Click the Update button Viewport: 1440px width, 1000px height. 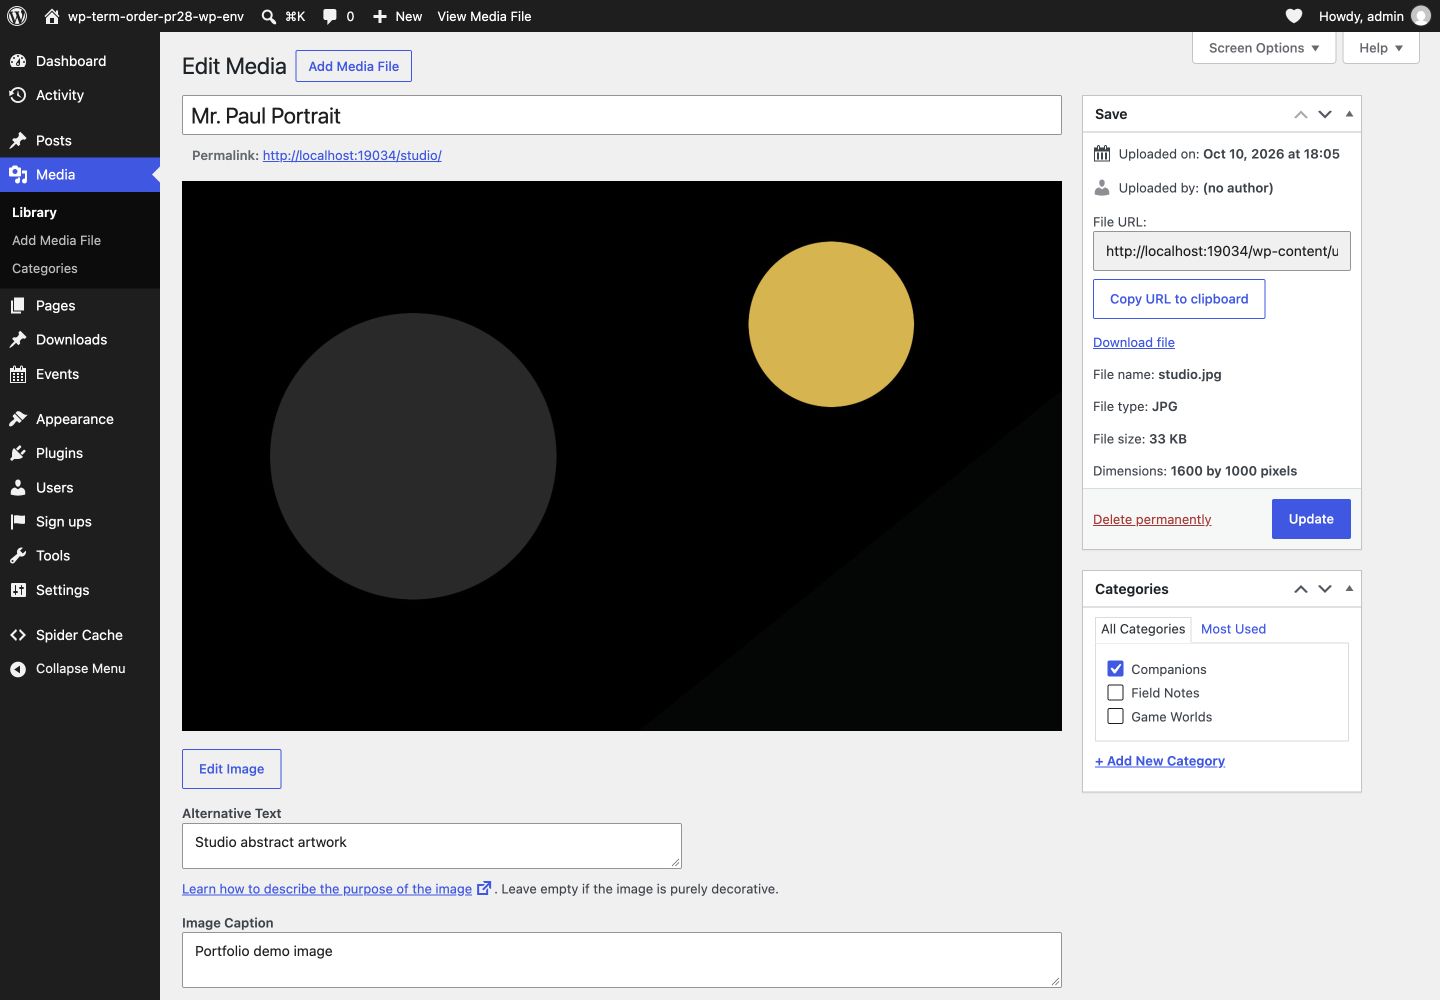click(x=1311, y=519)
